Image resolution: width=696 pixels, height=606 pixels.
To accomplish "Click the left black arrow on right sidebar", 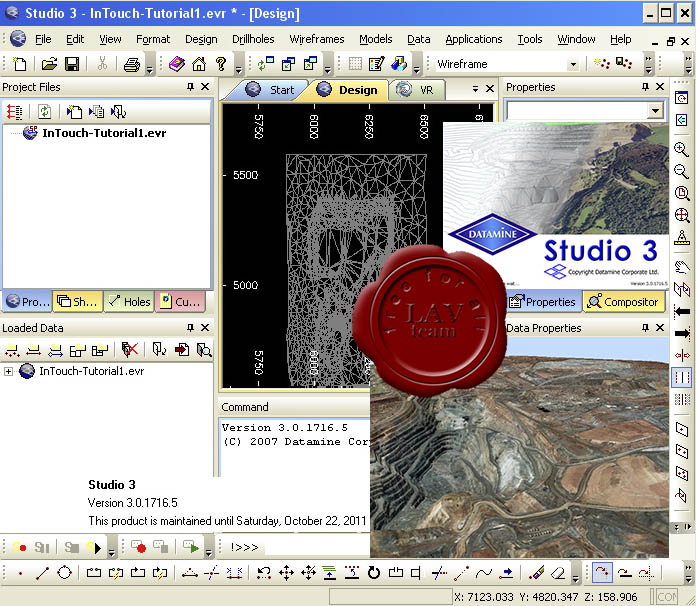I will pyautogui.click(x=682, y=311).
